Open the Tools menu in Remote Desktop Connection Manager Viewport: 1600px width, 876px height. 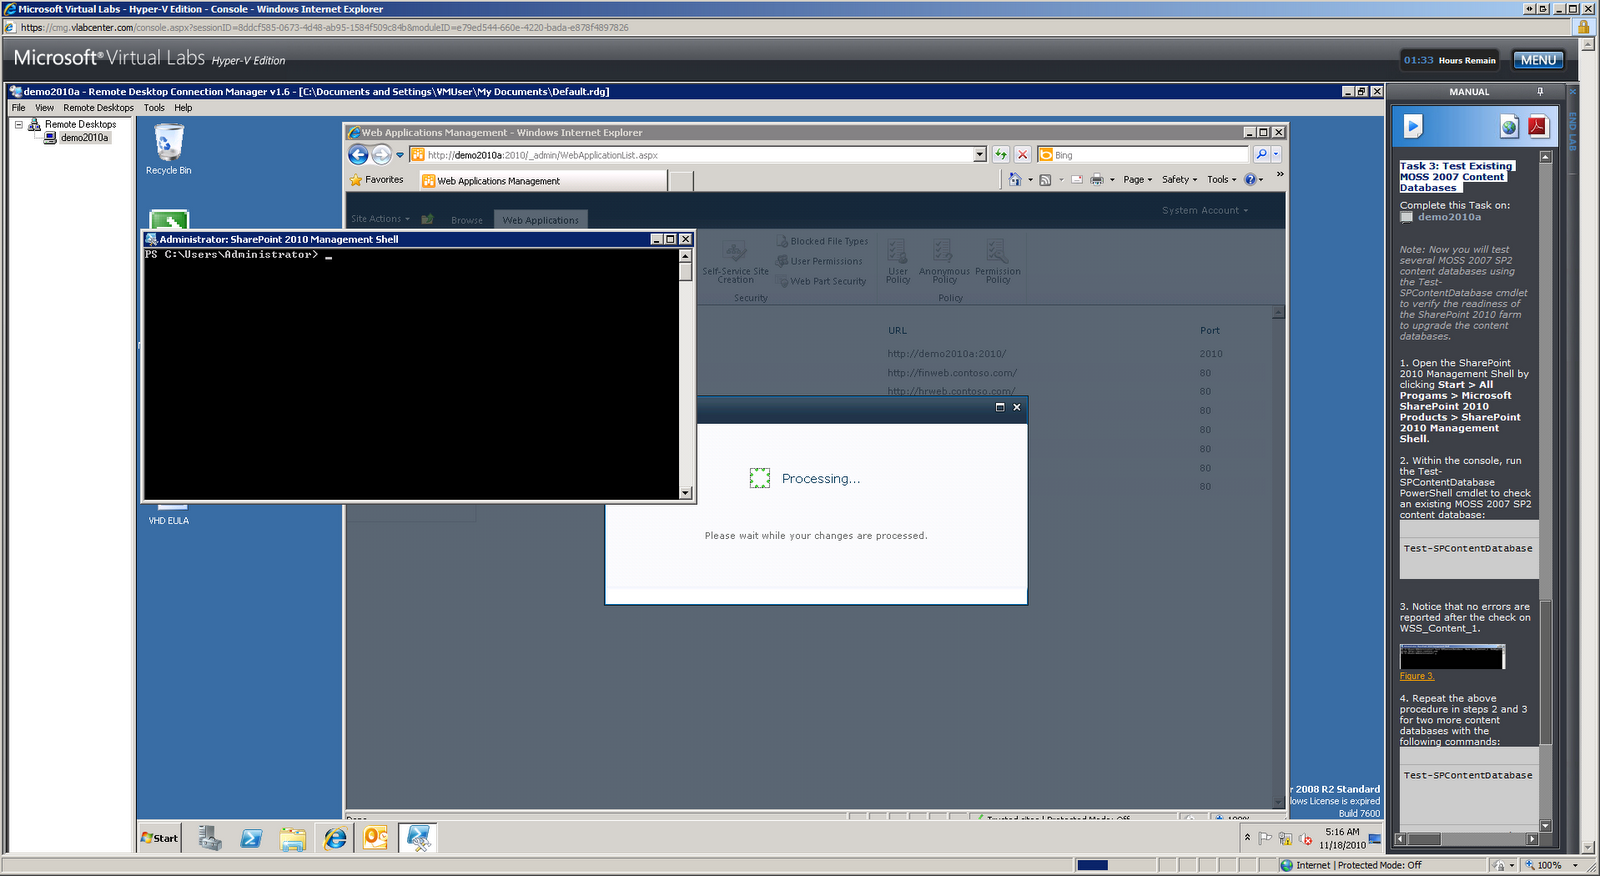[154, 108]
